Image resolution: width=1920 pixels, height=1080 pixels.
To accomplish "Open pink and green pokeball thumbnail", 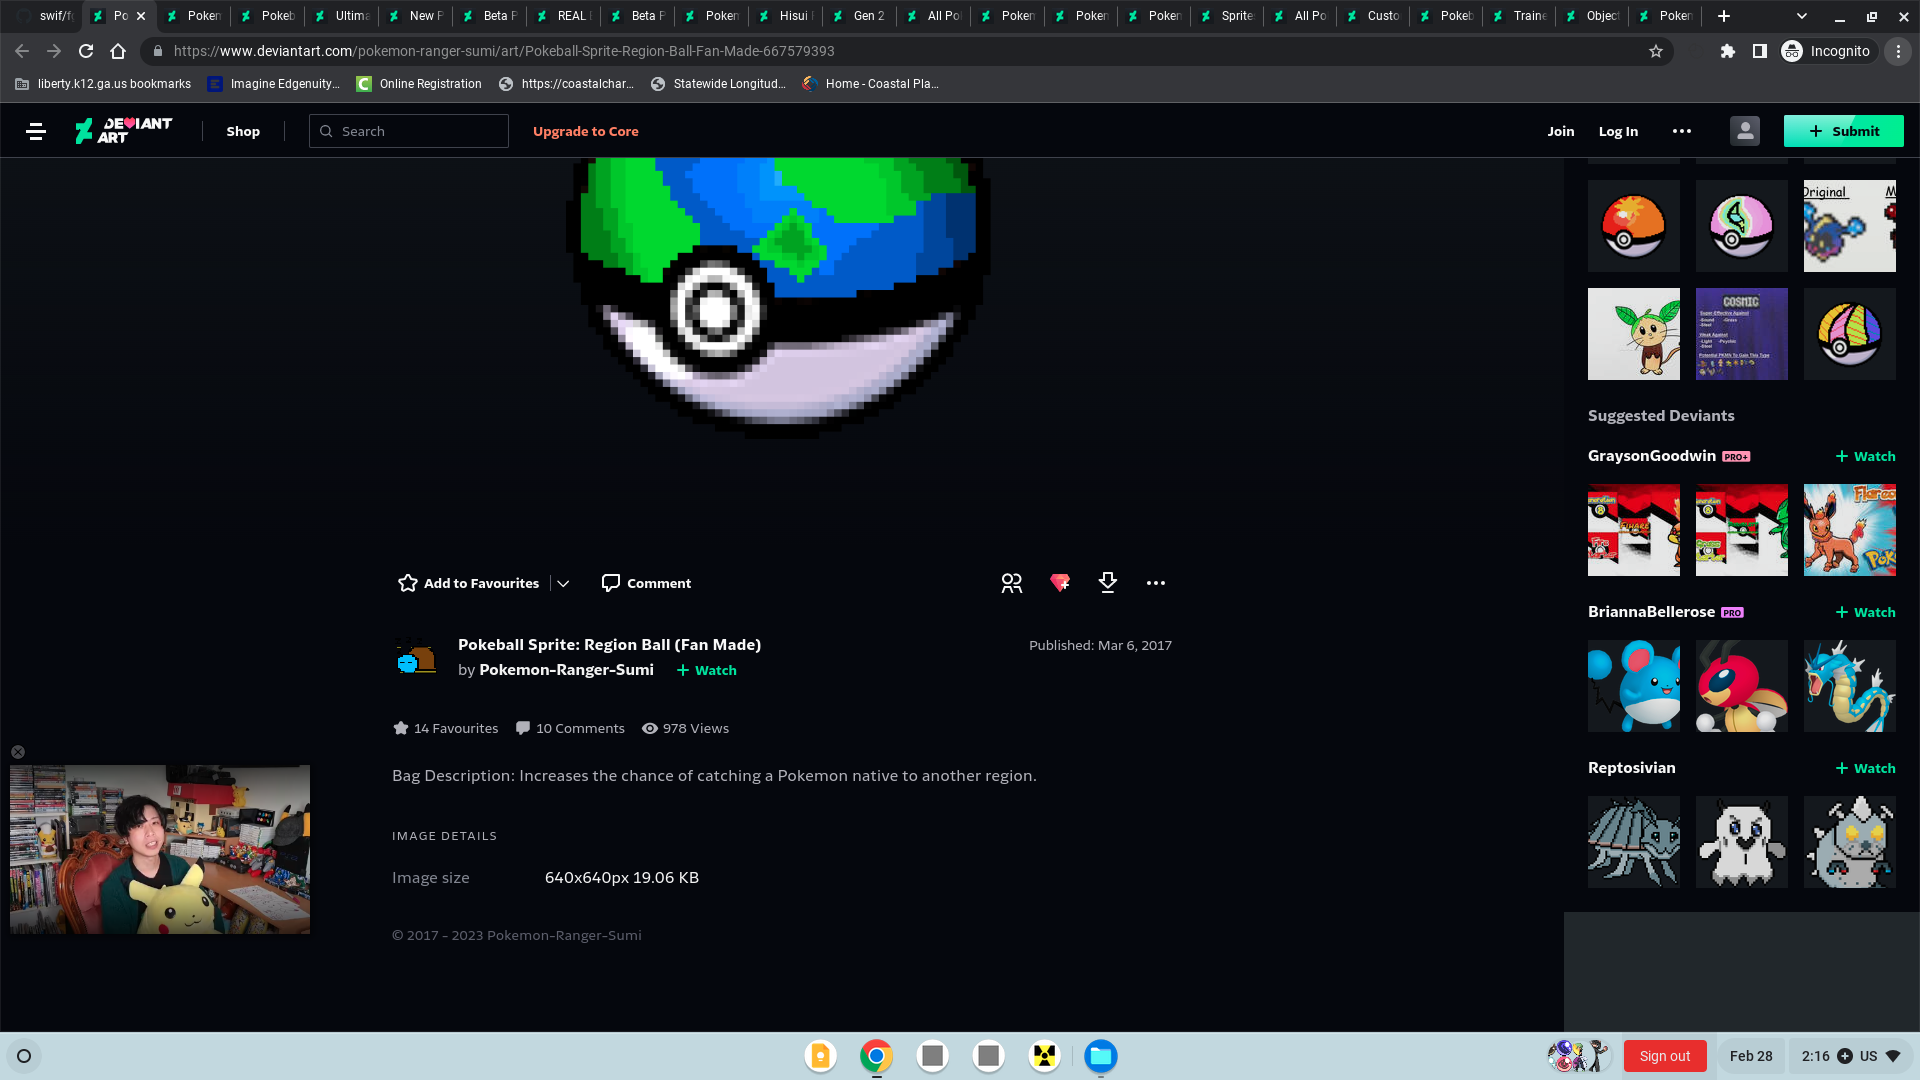I will point(1742,226).
